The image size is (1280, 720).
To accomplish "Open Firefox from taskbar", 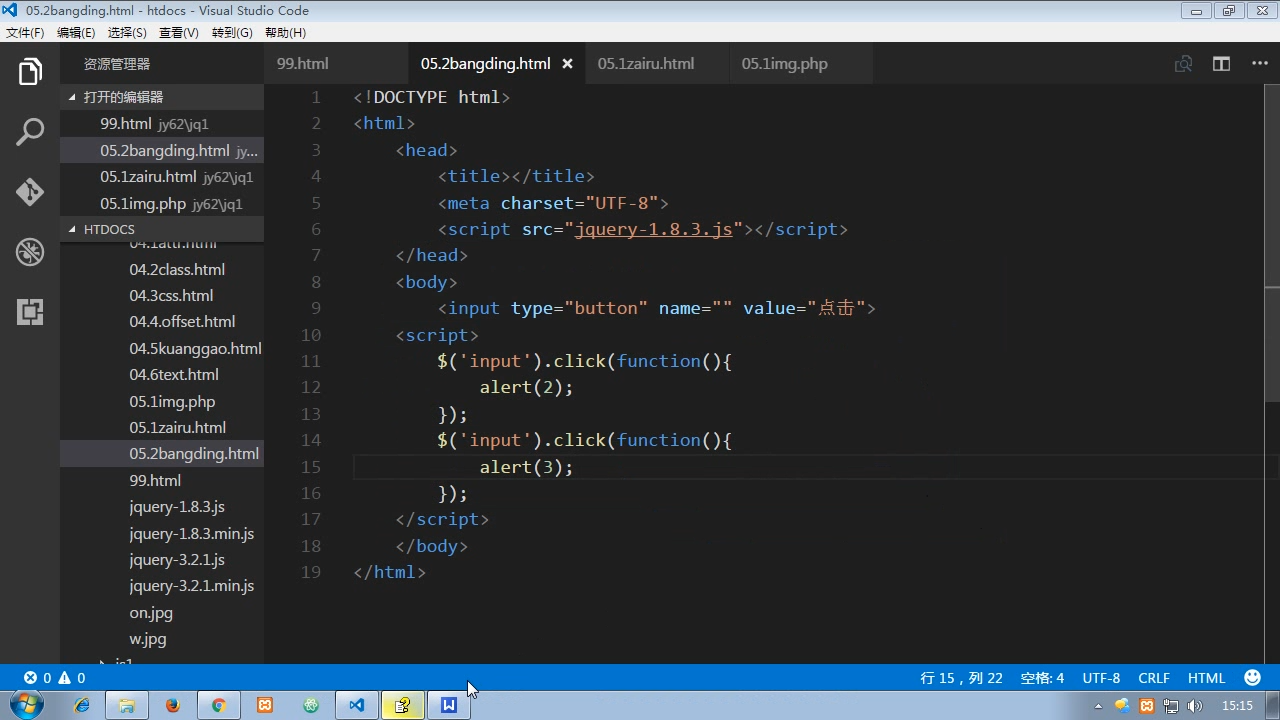I will point(172,705).
